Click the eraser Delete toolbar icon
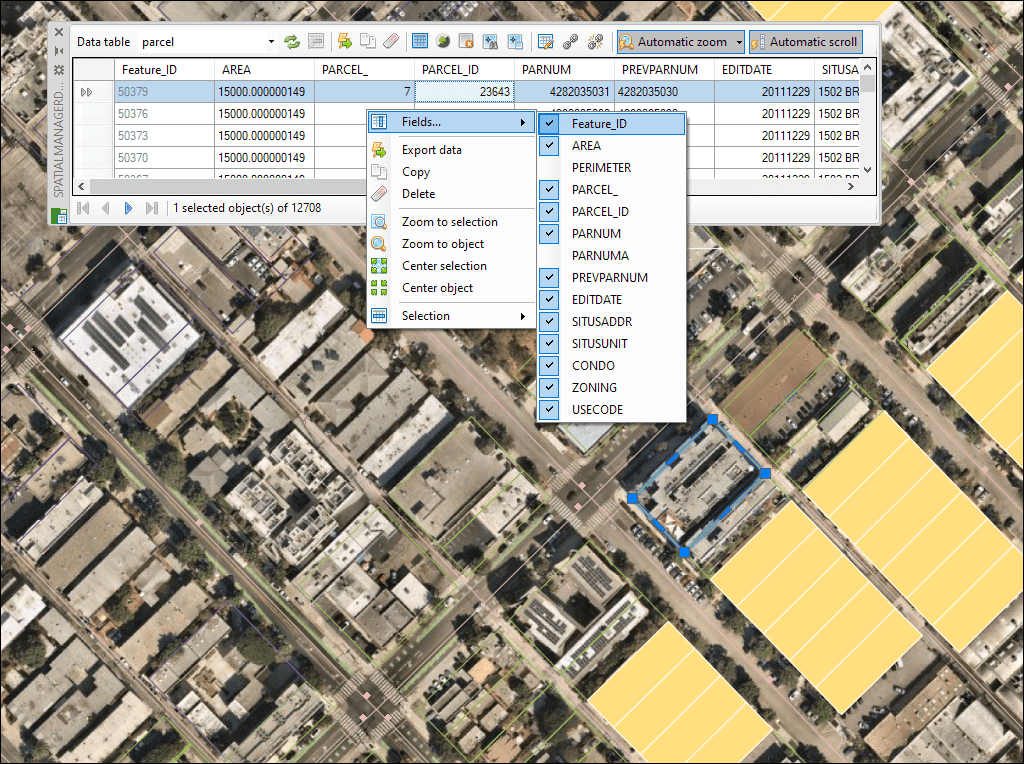1024x764 pixels. (391, 42)
